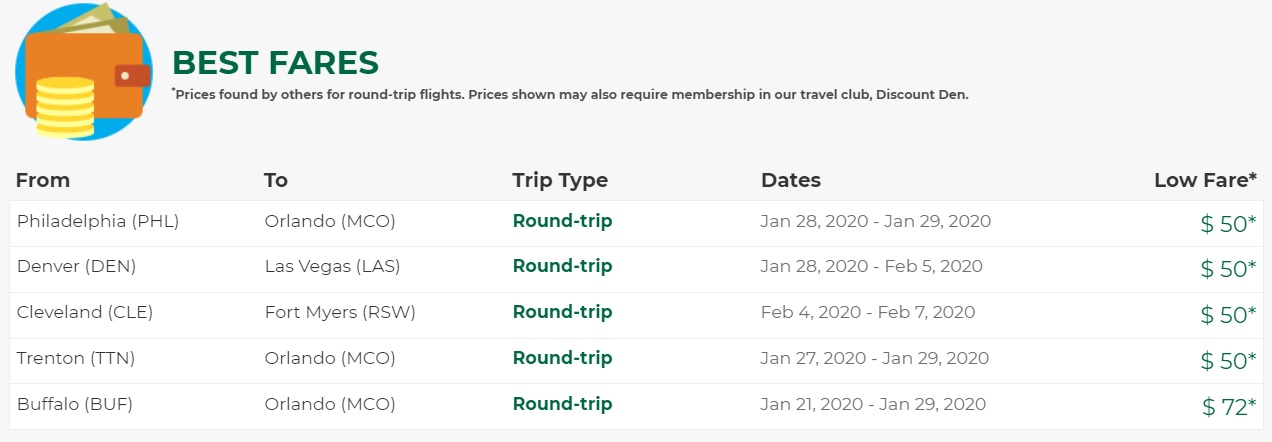Open the Denver to Las Vegas Round-trip link
The image size is (1272, 442).
click(562, 266)
